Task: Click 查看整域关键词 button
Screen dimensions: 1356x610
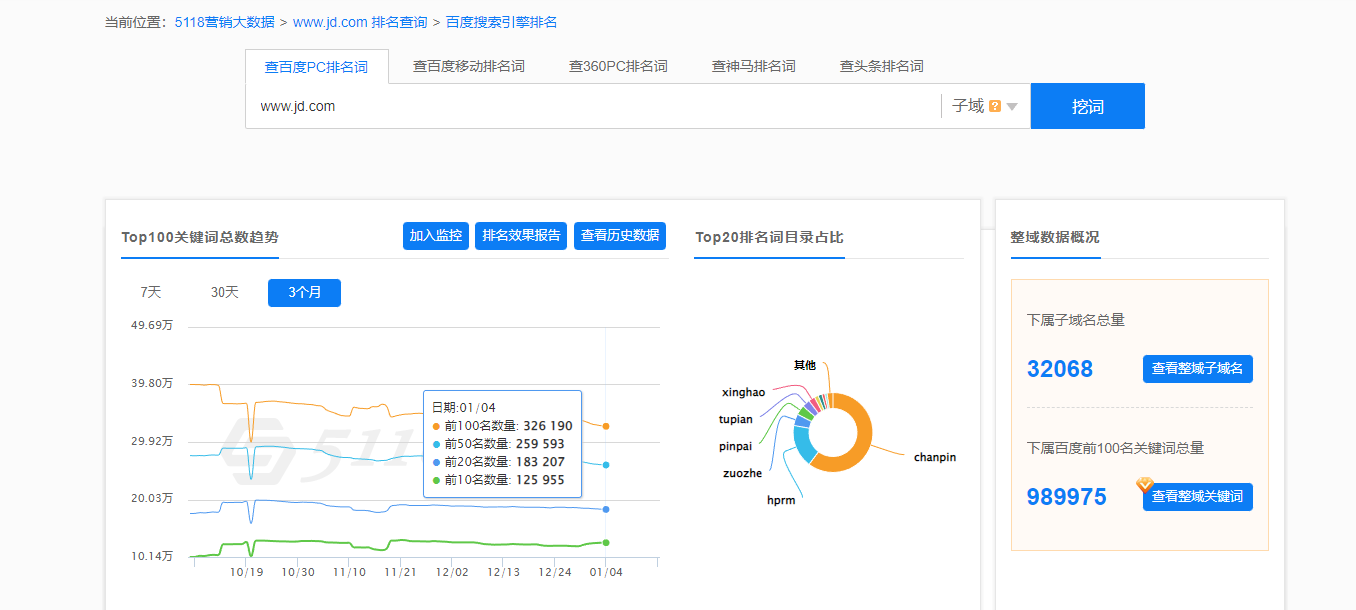Action: coord(1198,497)
